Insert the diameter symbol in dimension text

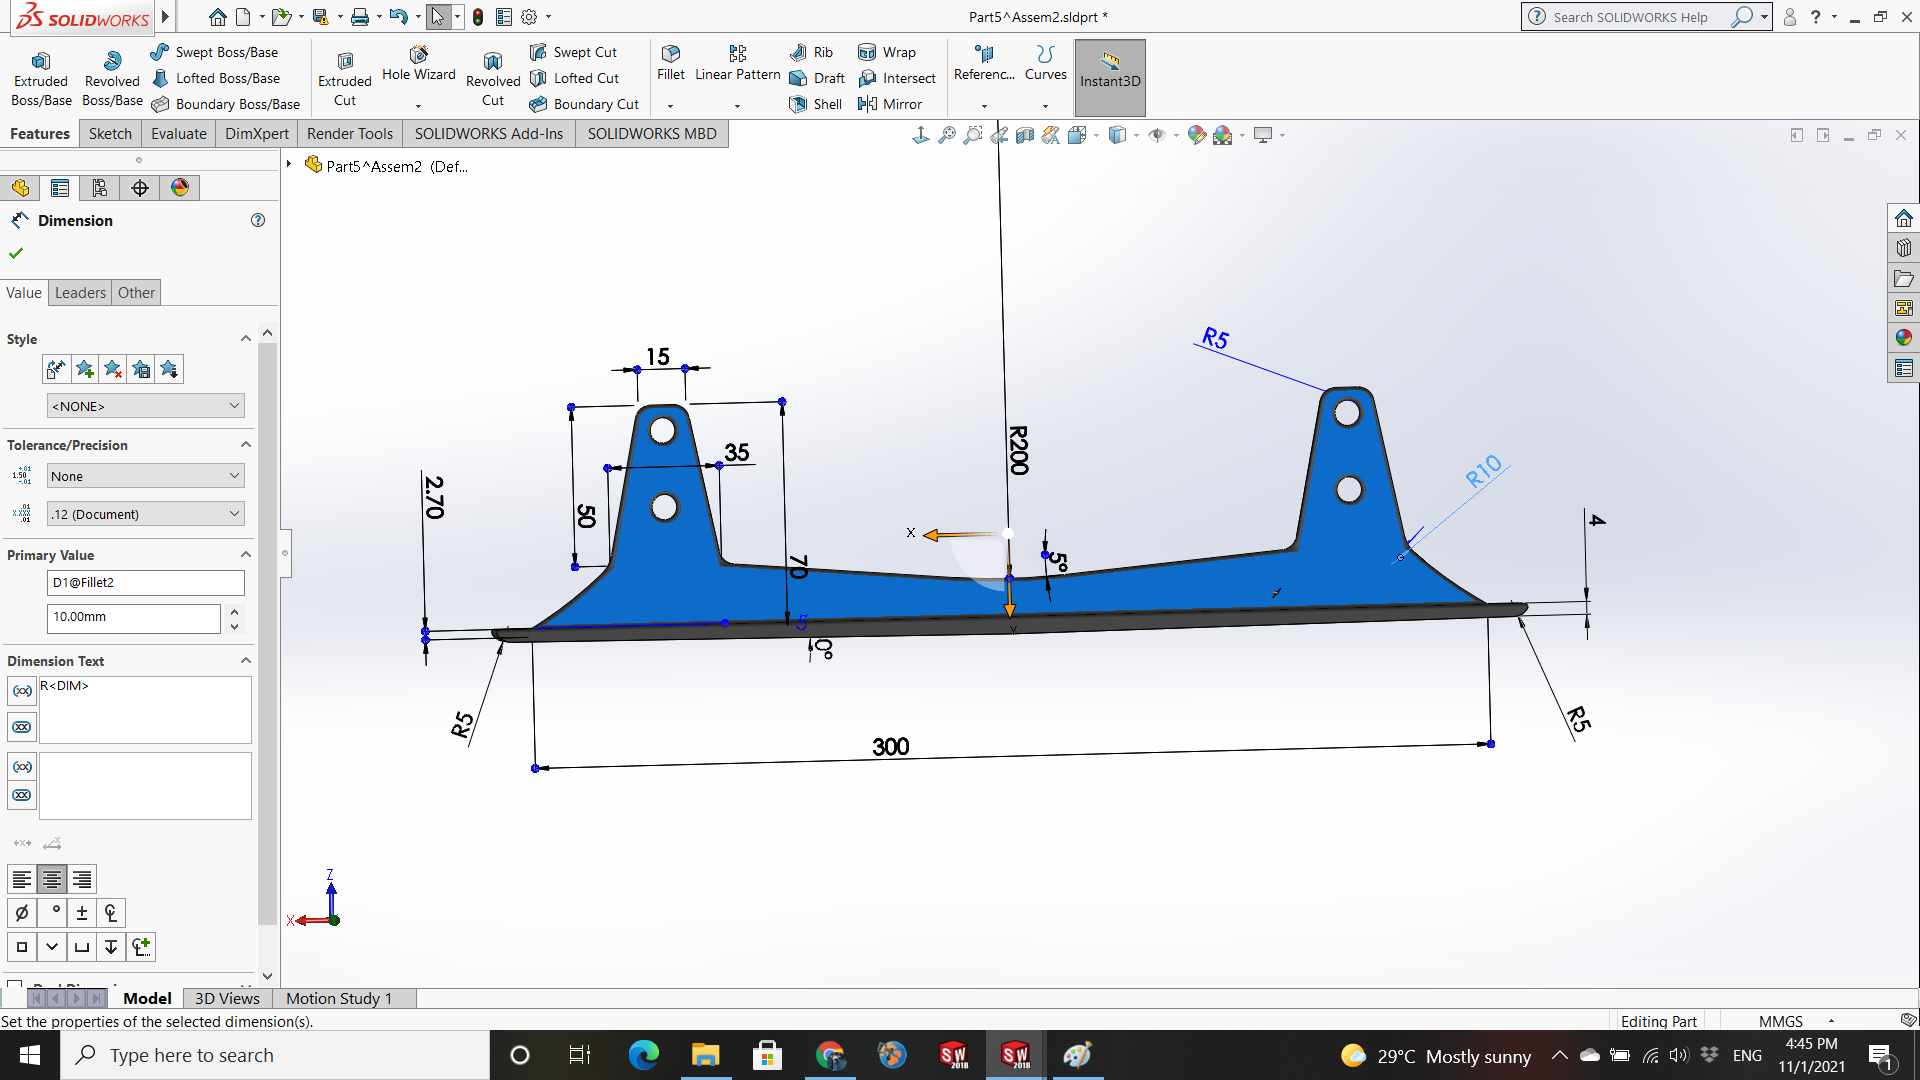coord(22,913)
